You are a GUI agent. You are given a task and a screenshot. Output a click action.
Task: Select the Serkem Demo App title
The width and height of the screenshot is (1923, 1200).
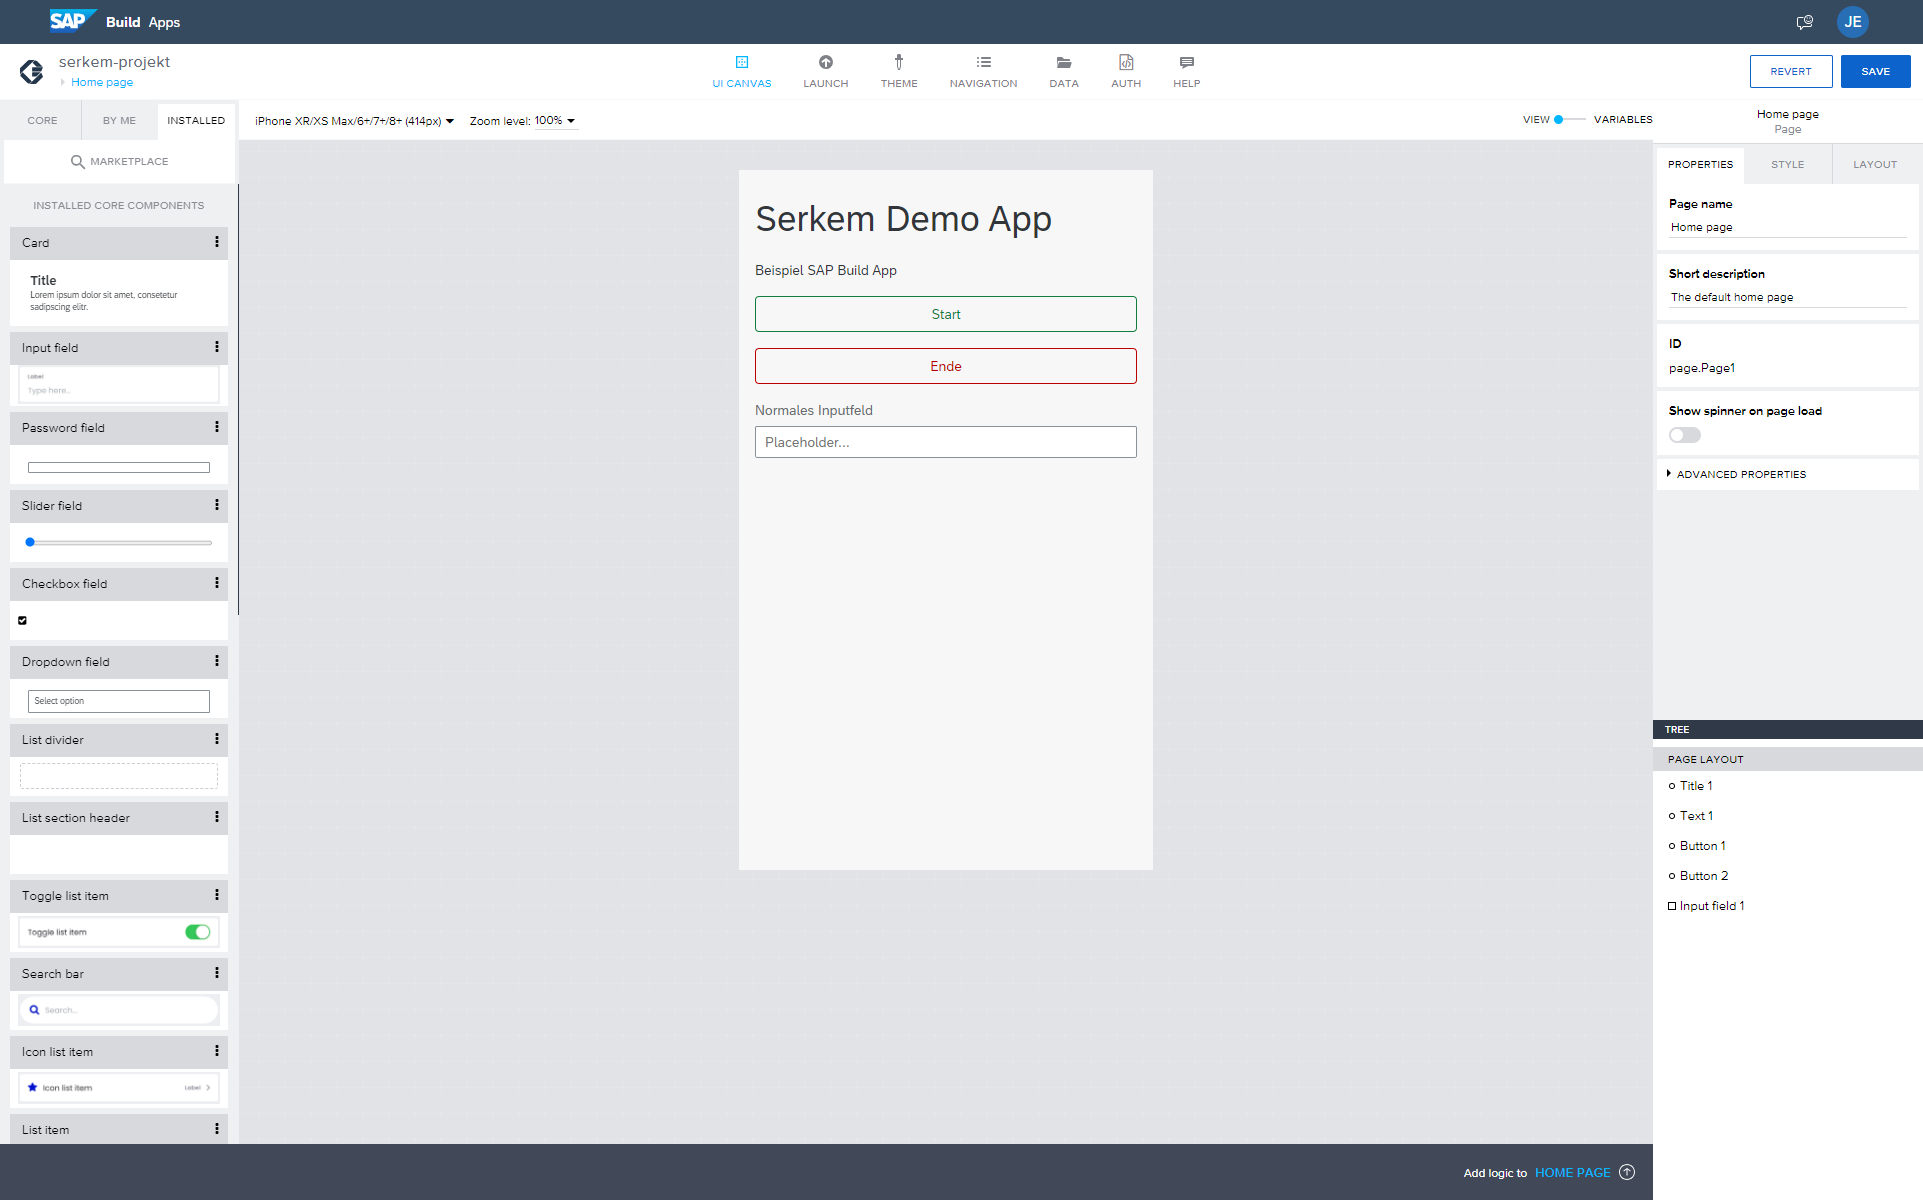point(903,219)
